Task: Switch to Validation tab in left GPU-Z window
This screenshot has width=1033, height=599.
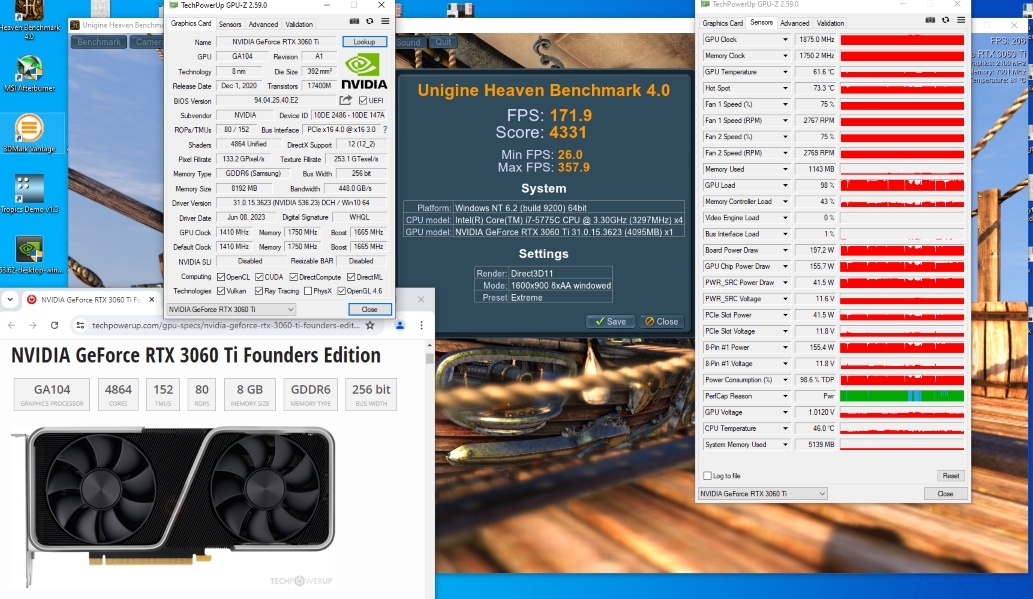Action: click(299, 24)
